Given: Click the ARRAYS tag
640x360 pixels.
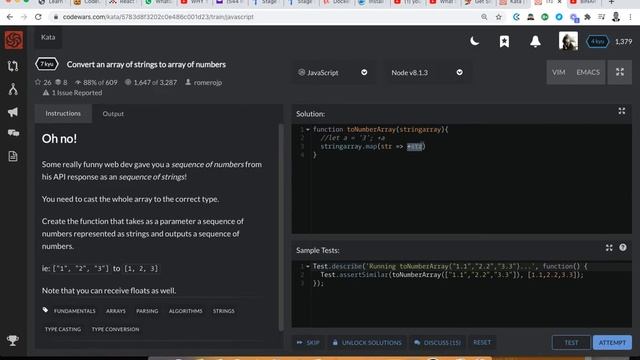Looking at the screenshot, I should coord(116,311).
